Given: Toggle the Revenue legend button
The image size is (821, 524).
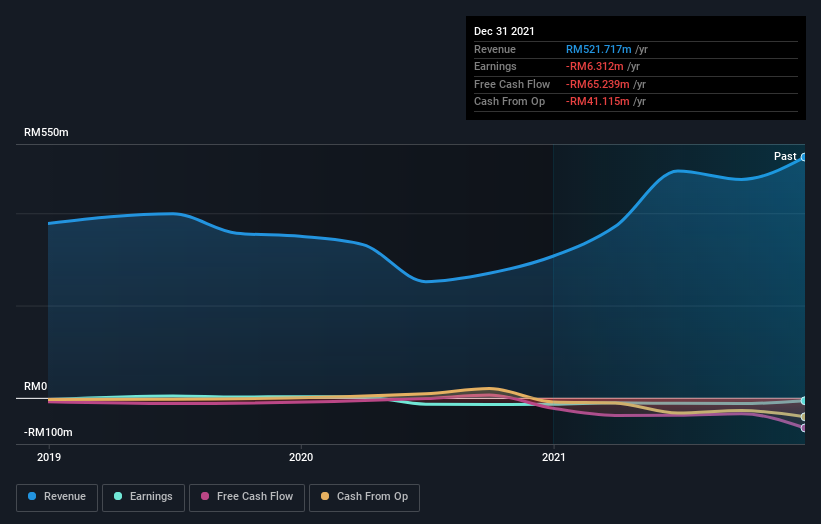Looking at the screenshot, I should tap(57, 497).
